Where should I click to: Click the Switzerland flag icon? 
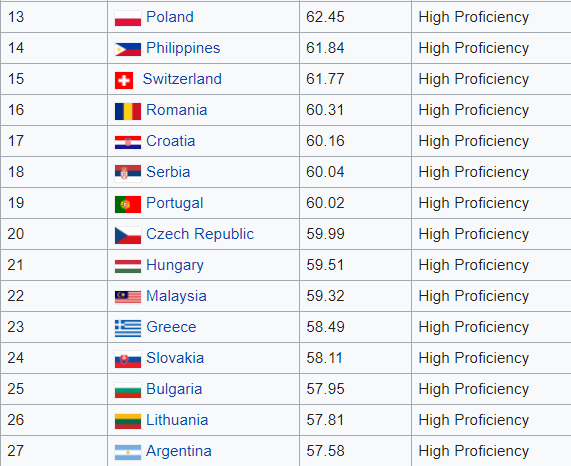124,80
